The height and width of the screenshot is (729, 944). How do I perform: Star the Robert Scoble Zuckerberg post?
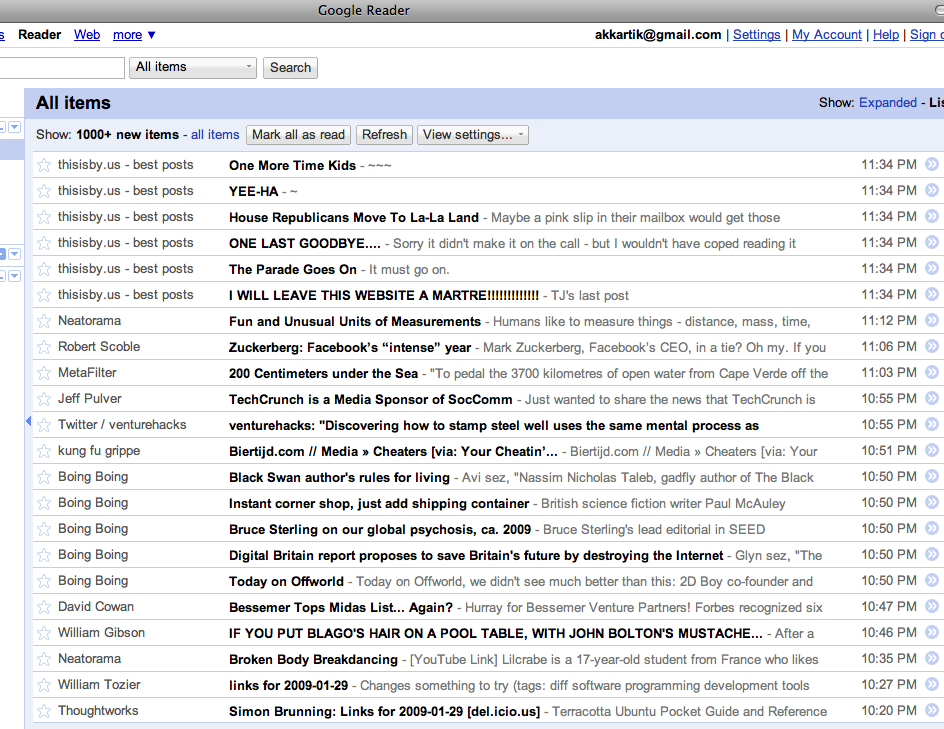(44, 347)
